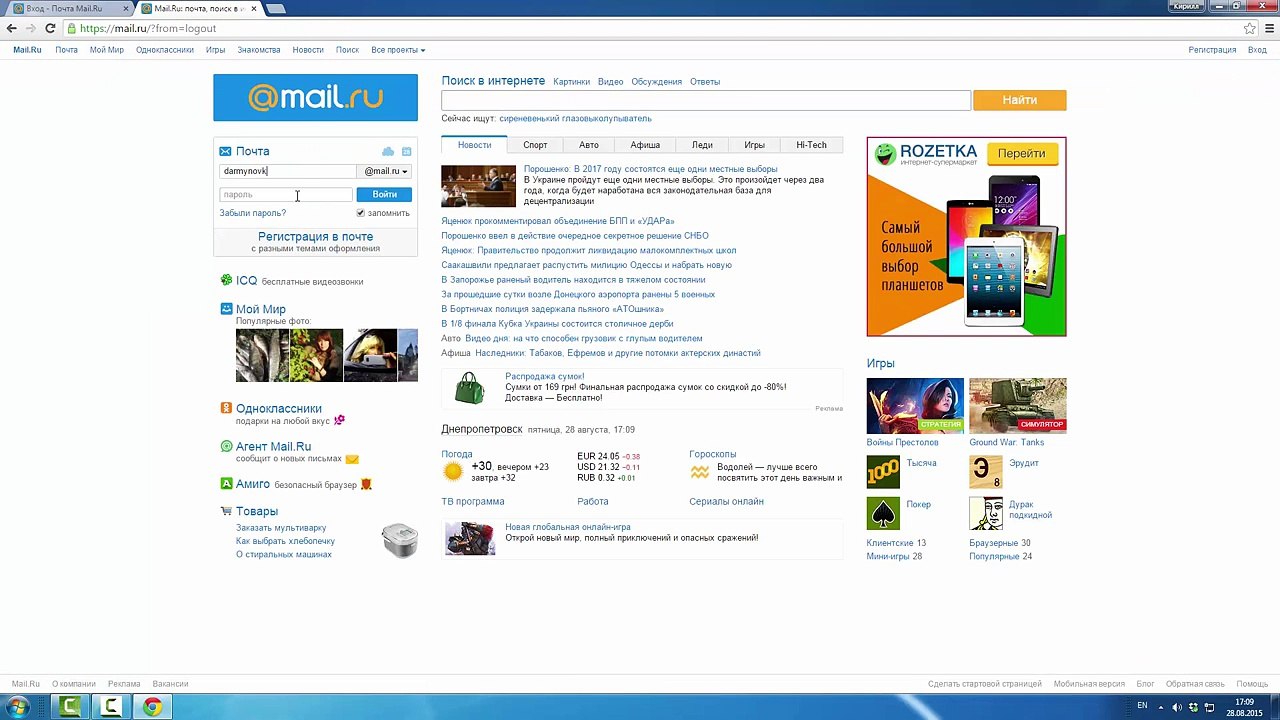Click the Перейти button on Rozetka ad
The image size is (1280, 720).
point(1021,153)
